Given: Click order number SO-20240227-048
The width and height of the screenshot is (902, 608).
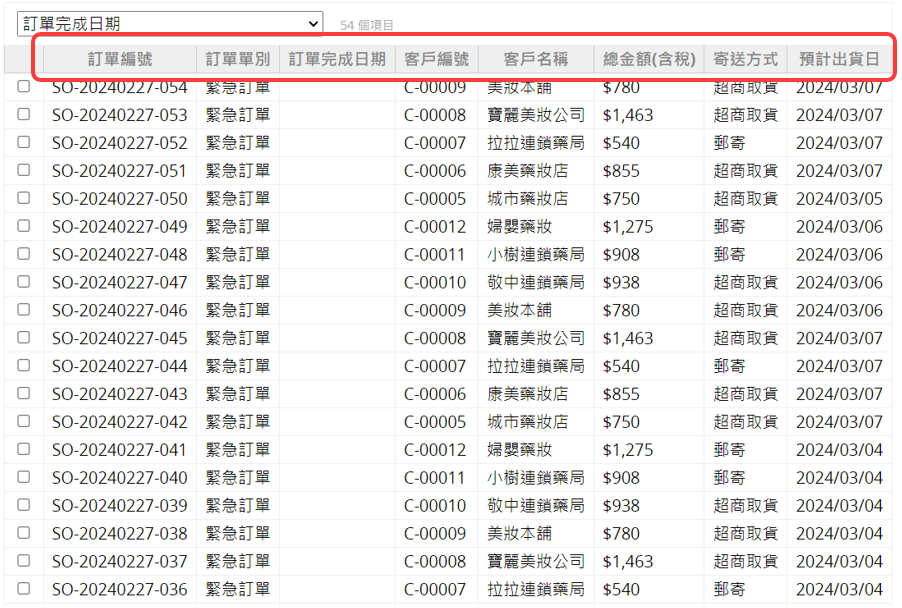Looking at the screenshot, I should 119,255.
